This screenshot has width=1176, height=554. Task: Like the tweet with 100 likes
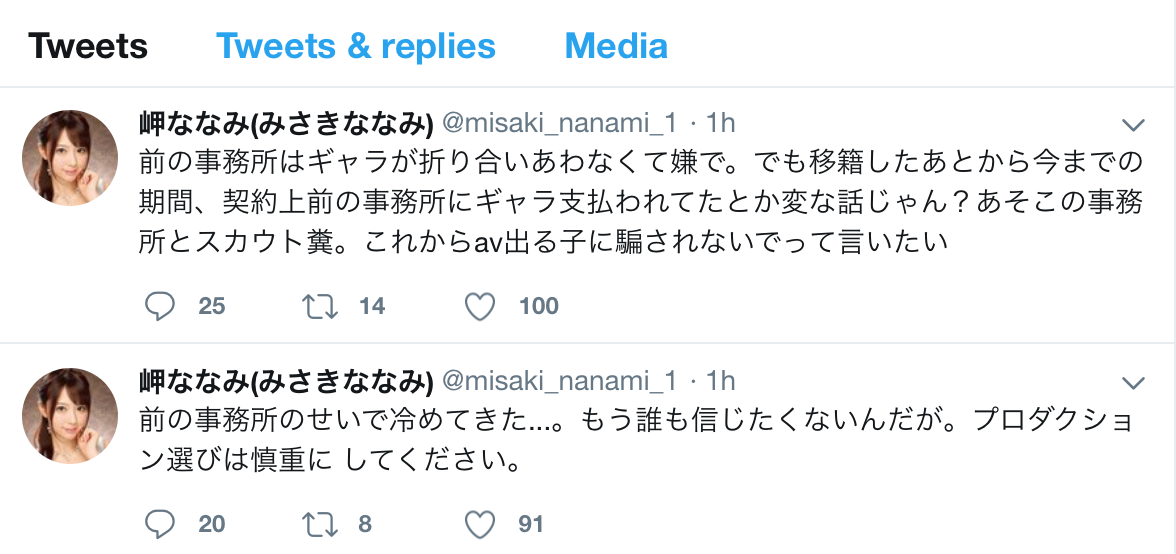[x=481, y=306]
